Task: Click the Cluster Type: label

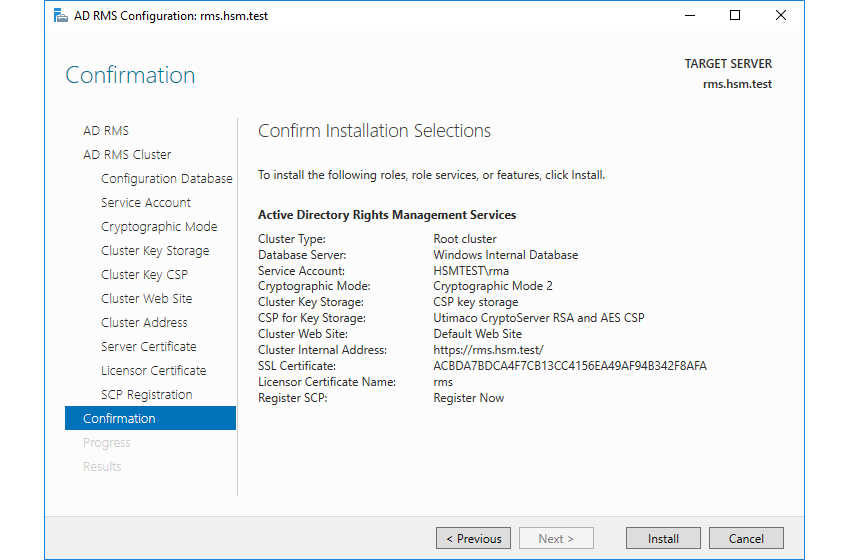Action: tap(292, 239)
